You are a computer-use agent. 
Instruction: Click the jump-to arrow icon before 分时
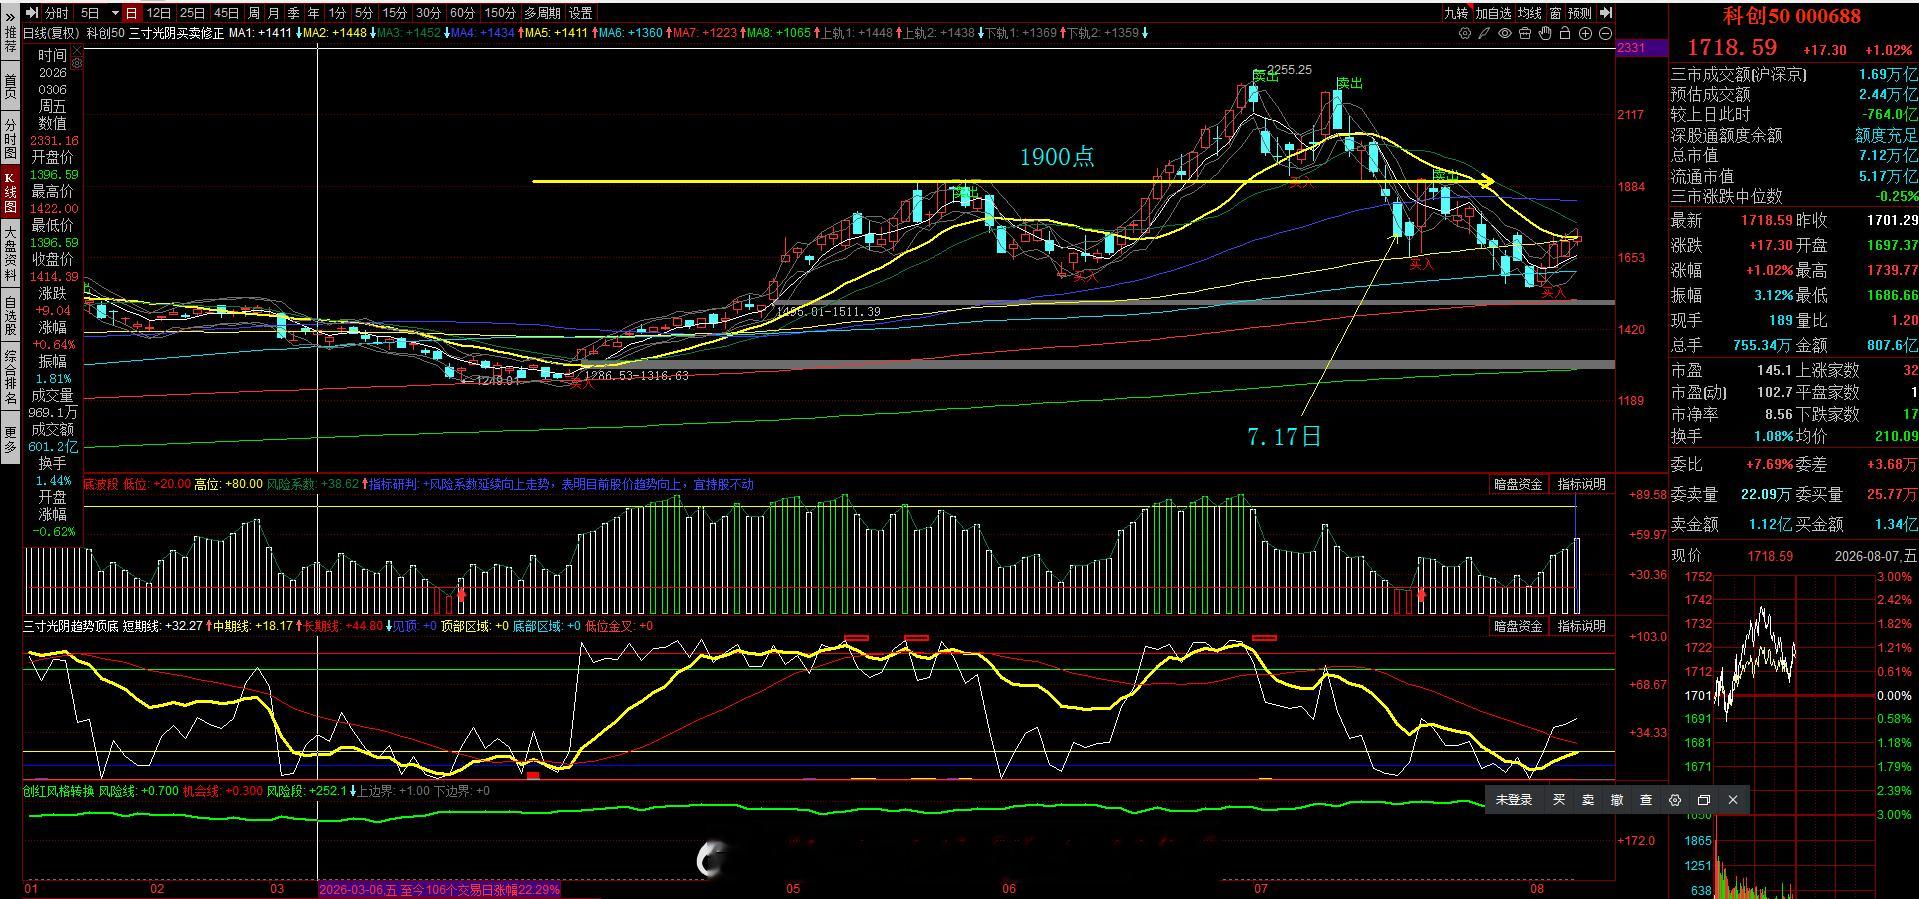point(32,13)
